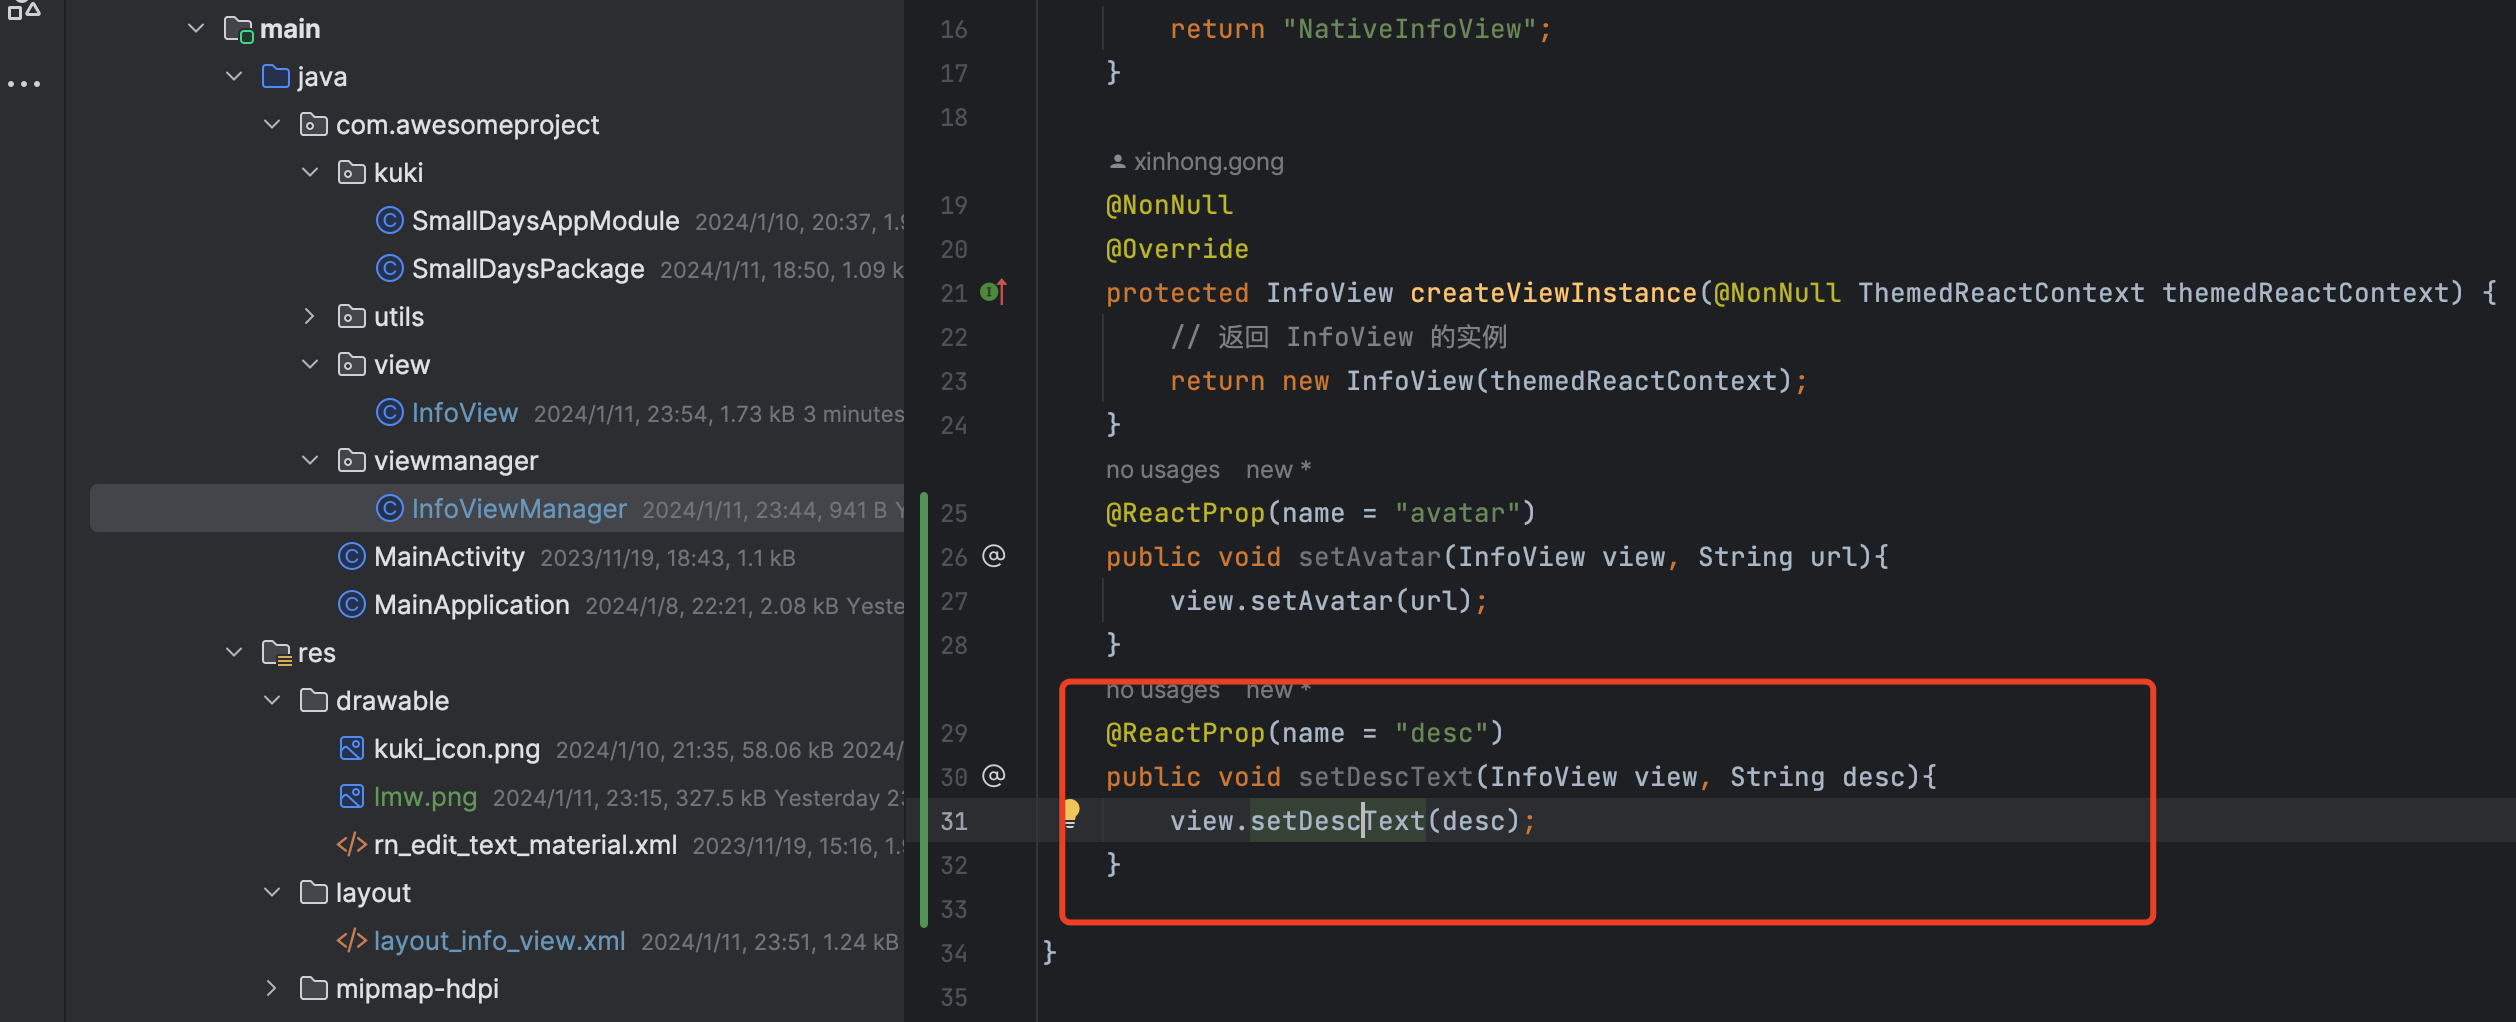Click the main module folder icon
The image size is (2516, 1022).
click(x=238, y=30)
